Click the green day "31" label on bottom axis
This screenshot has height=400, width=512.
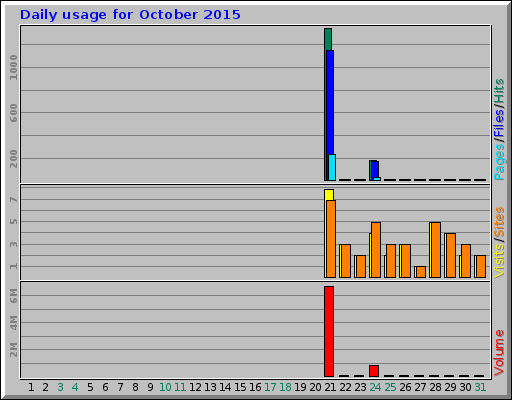480,387
